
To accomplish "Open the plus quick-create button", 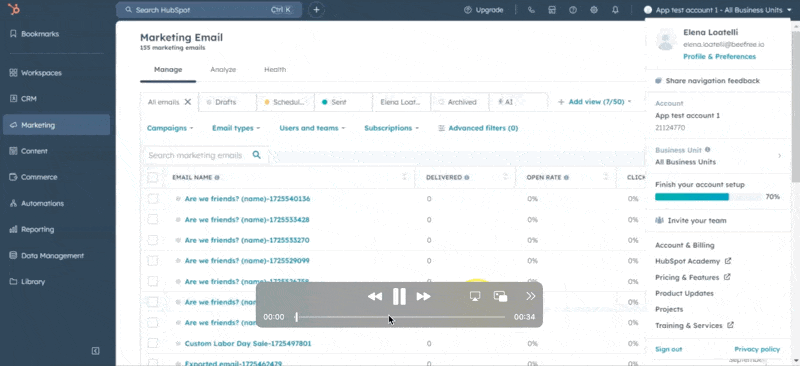I will 316,10.
